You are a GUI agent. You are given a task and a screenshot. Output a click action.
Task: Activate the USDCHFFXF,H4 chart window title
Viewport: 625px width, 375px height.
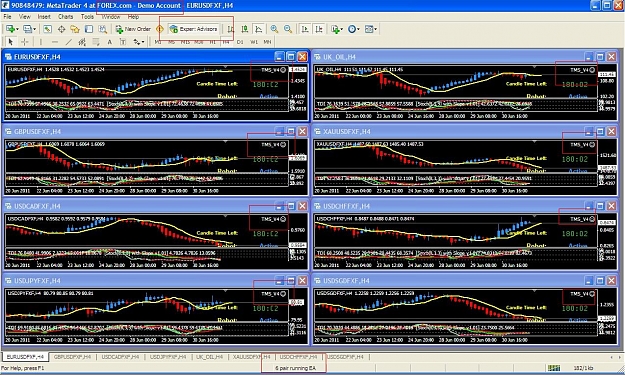[346, 206]
